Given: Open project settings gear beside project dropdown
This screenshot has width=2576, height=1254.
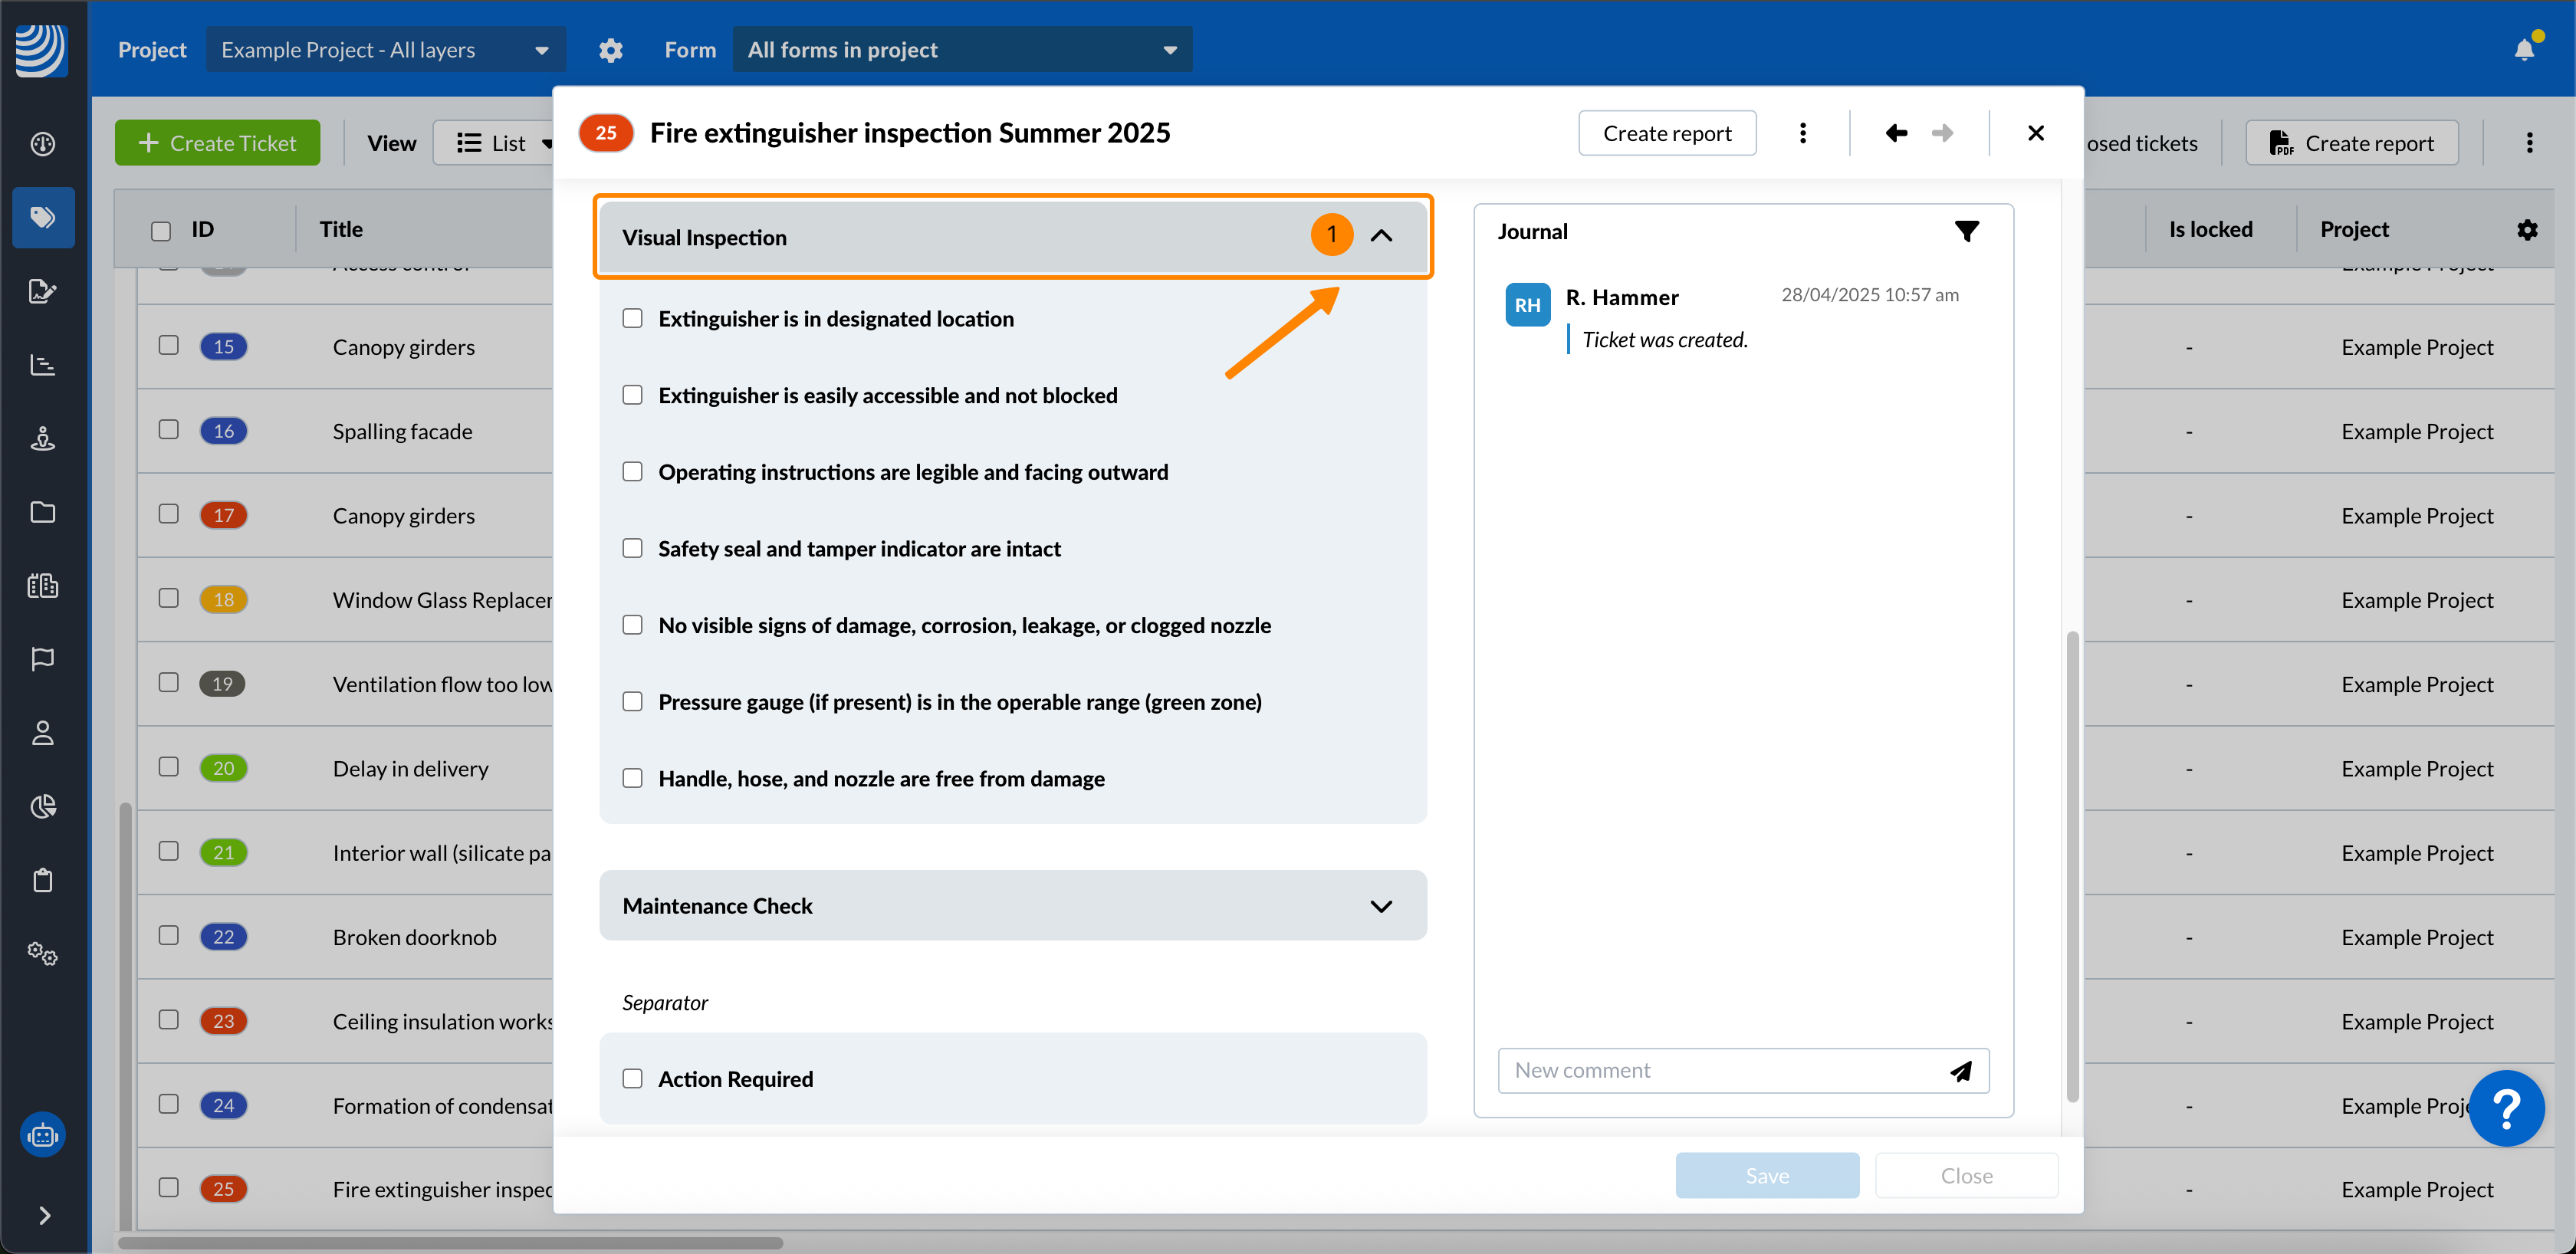Looking at the screenshot, I should tap(610, 50).
